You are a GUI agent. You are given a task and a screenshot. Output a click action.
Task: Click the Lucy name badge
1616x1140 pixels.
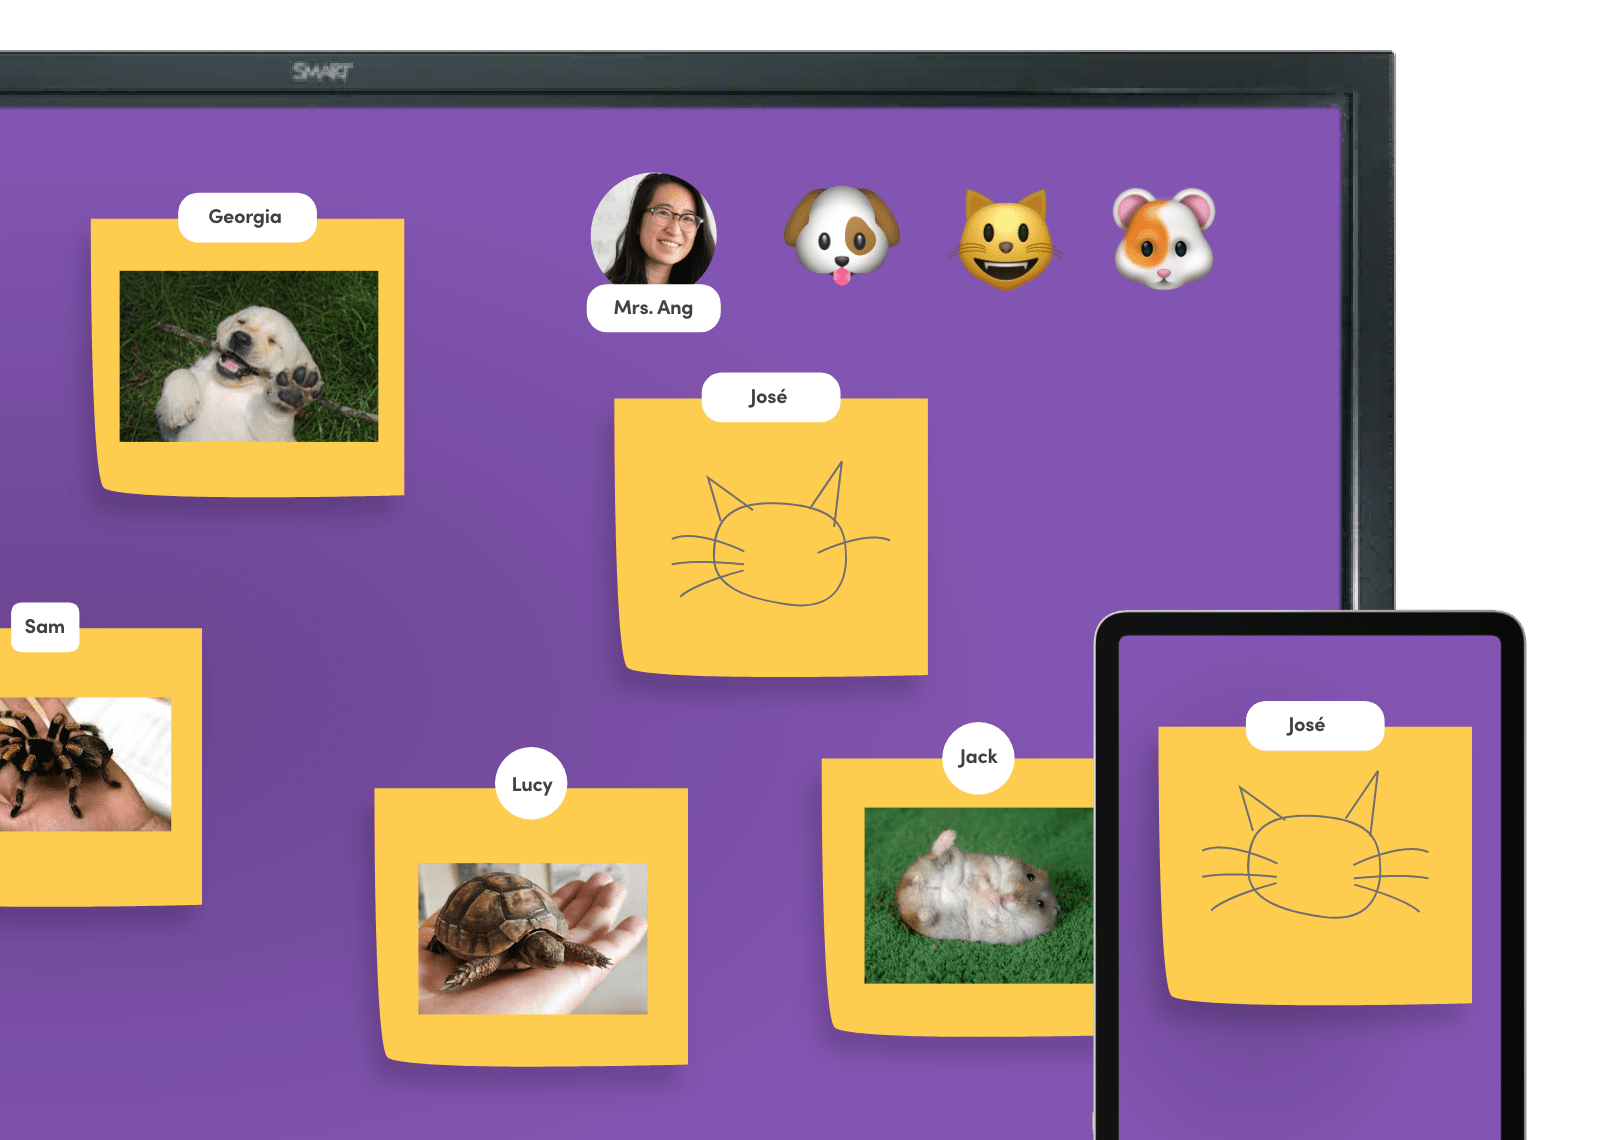532,784
